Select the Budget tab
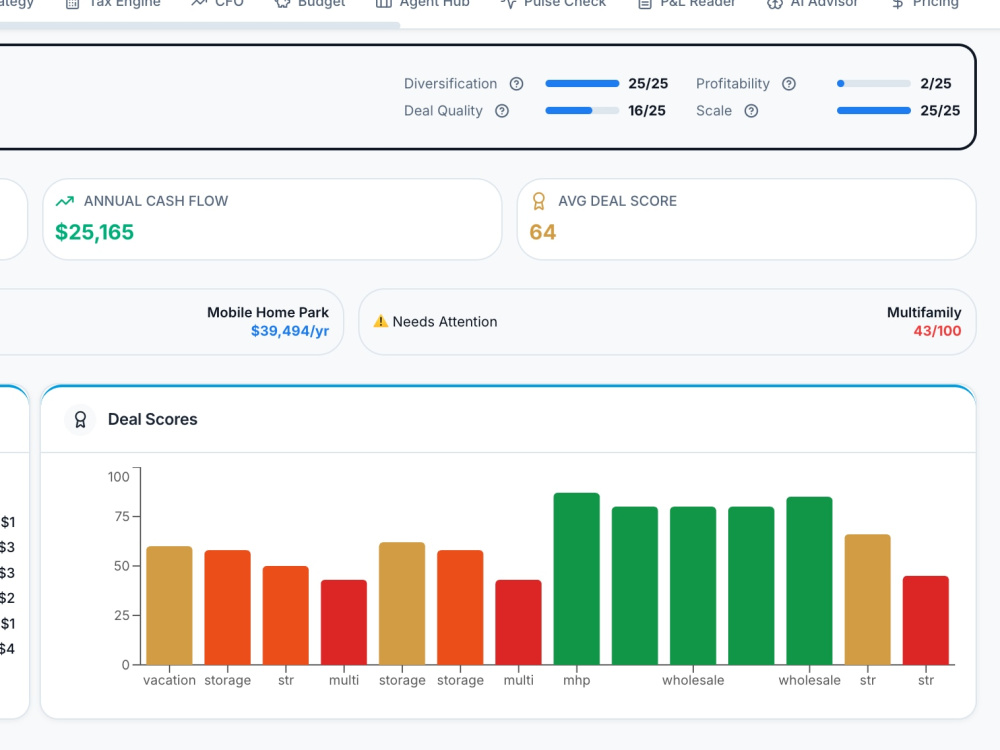This screenshot has height=750, width=1000. [310, 3]
